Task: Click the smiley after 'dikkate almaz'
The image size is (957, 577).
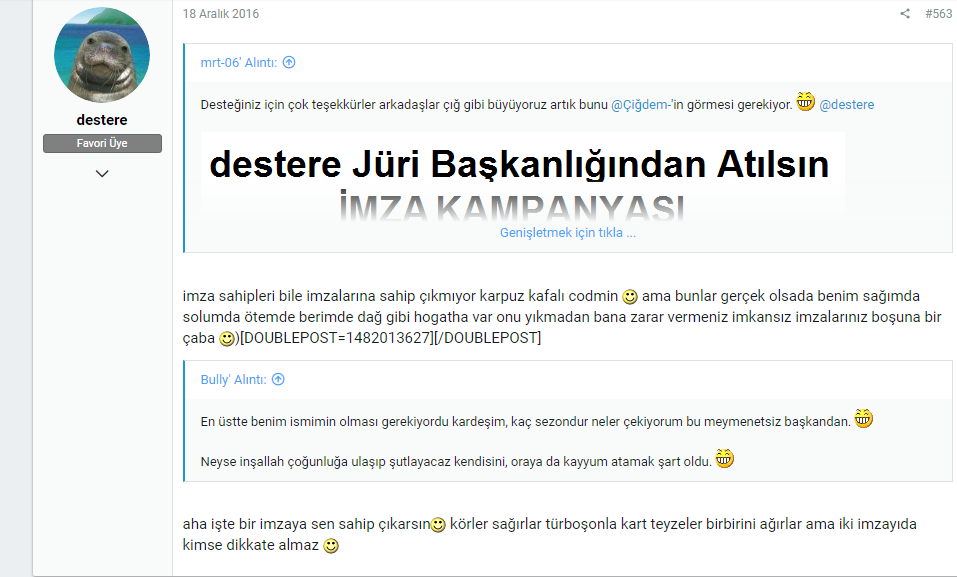Action: pos(331,546)
